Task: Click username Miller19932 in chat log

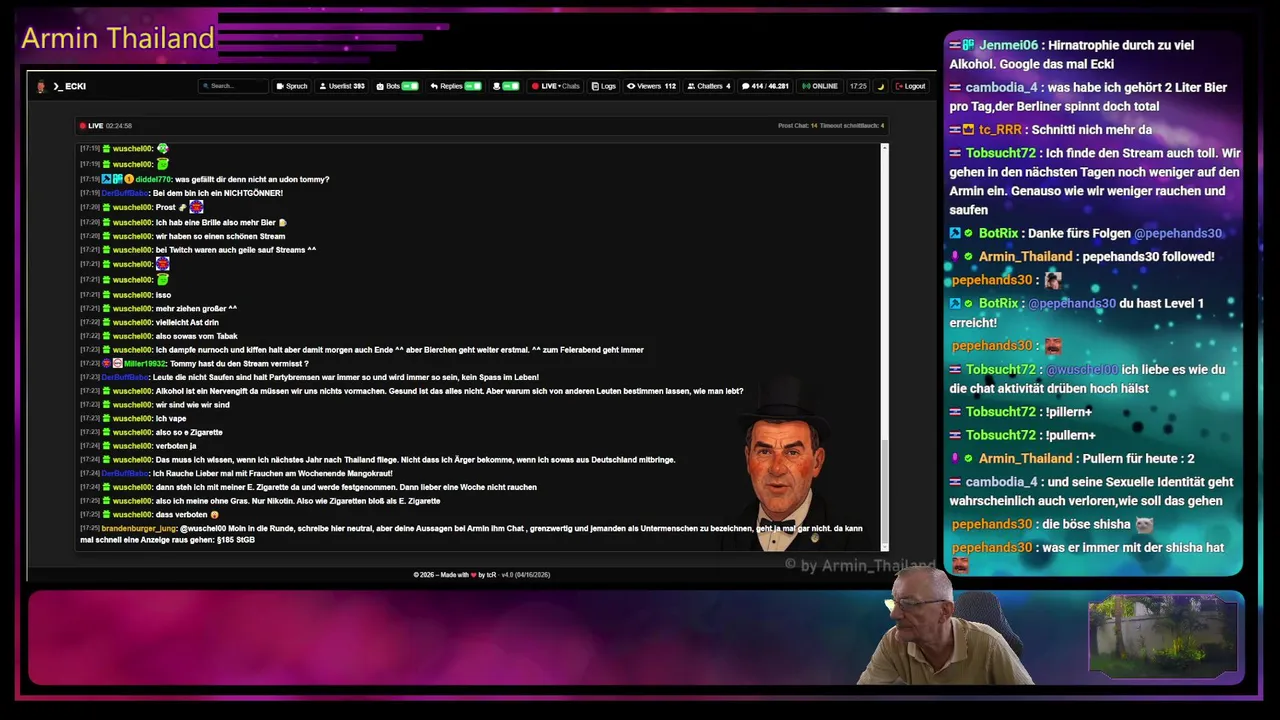Action: click(145, 364)
